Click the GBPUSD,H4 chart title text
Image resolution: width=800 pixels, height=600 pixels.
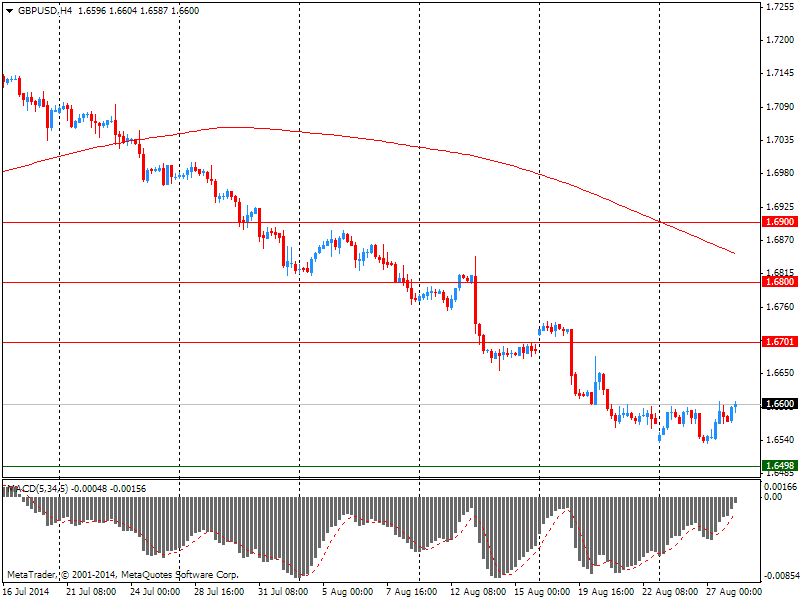(45, 11)
